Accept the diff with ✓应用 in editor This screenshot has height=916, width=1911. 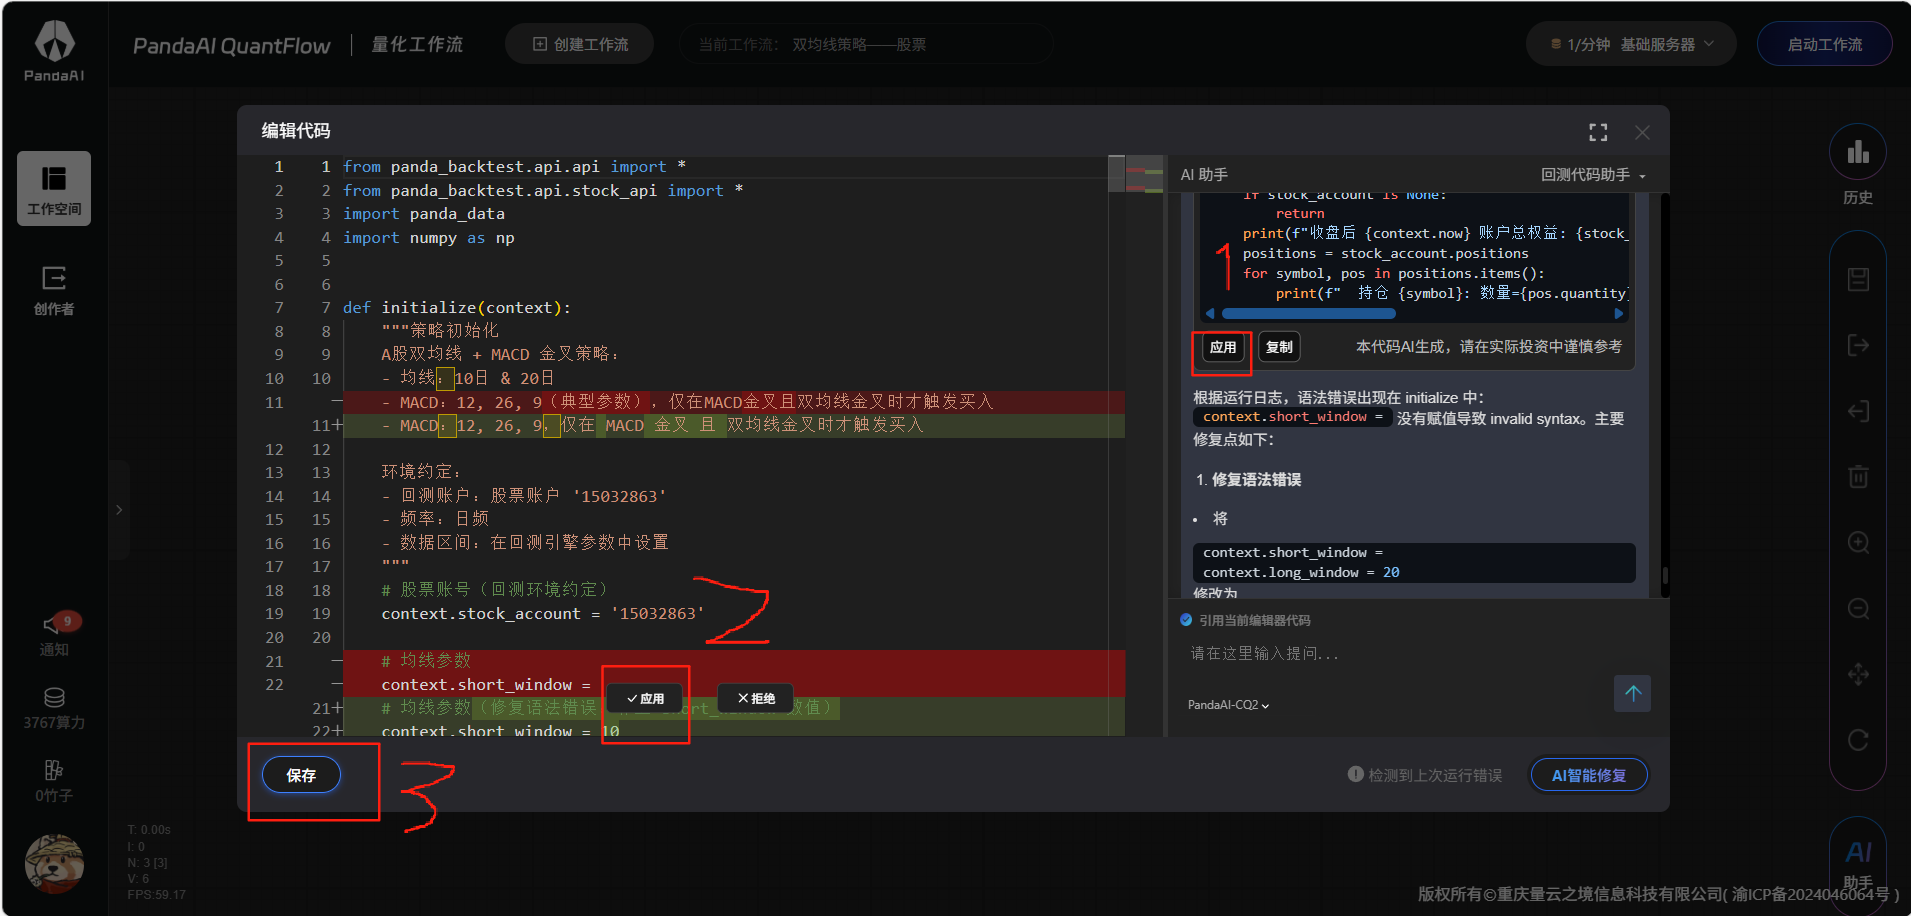tap(646, 698)
